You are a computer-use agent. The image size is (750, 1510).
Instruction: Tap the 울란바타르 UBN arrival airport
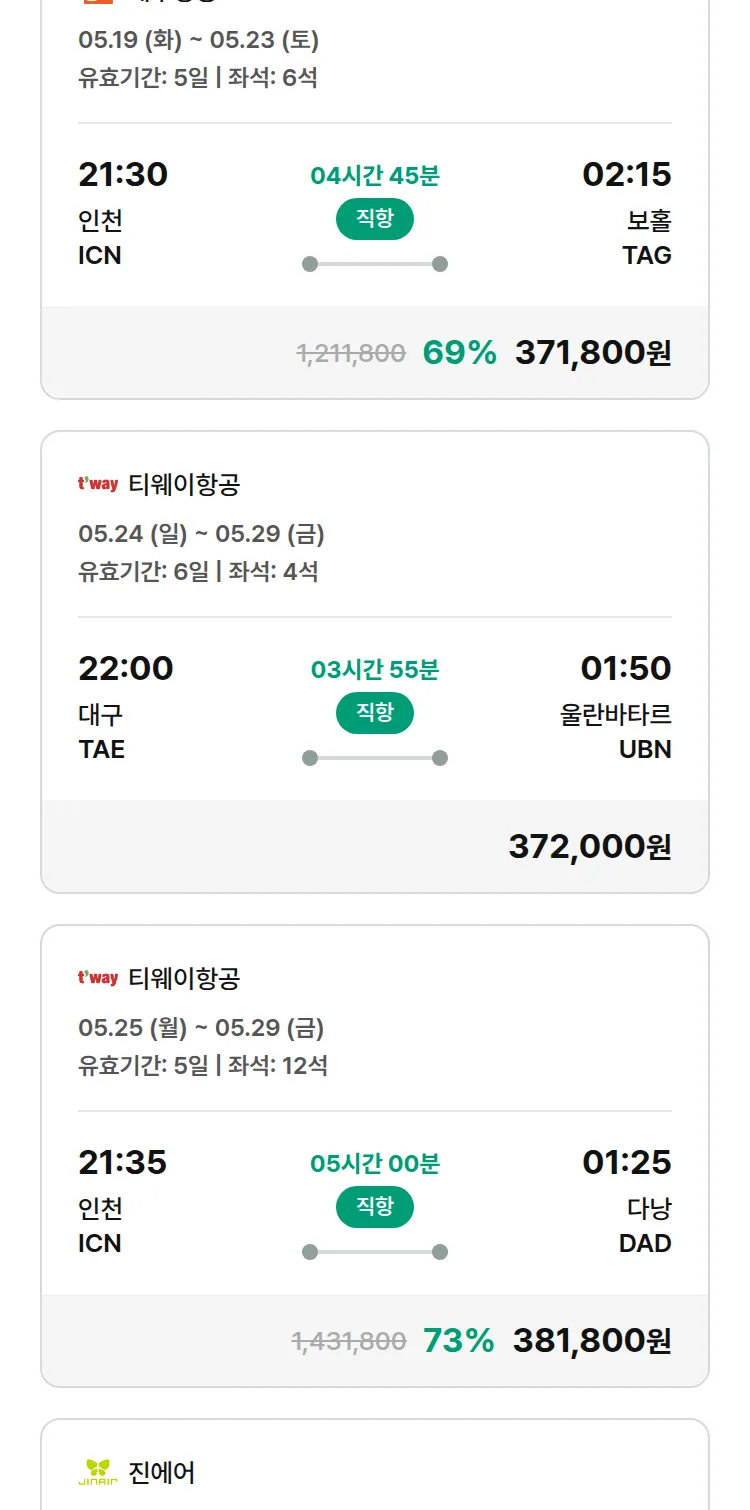(616, 732)
